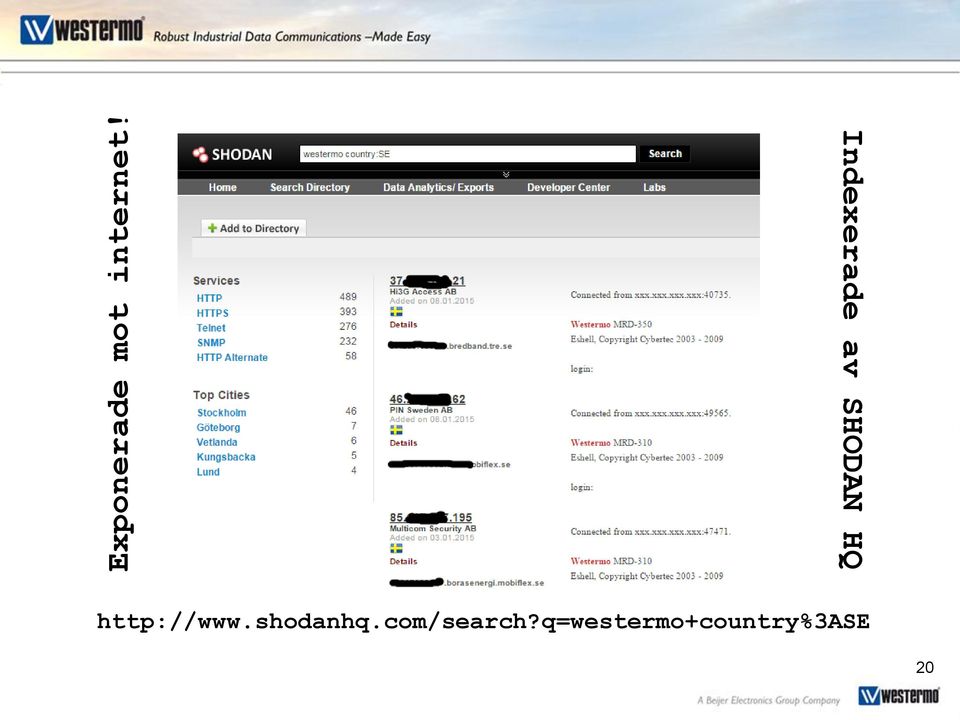The height and width of the screenshot is (720, 960).
Task: Filter results by Kungsbacka city
Action: tap(226, 457)
